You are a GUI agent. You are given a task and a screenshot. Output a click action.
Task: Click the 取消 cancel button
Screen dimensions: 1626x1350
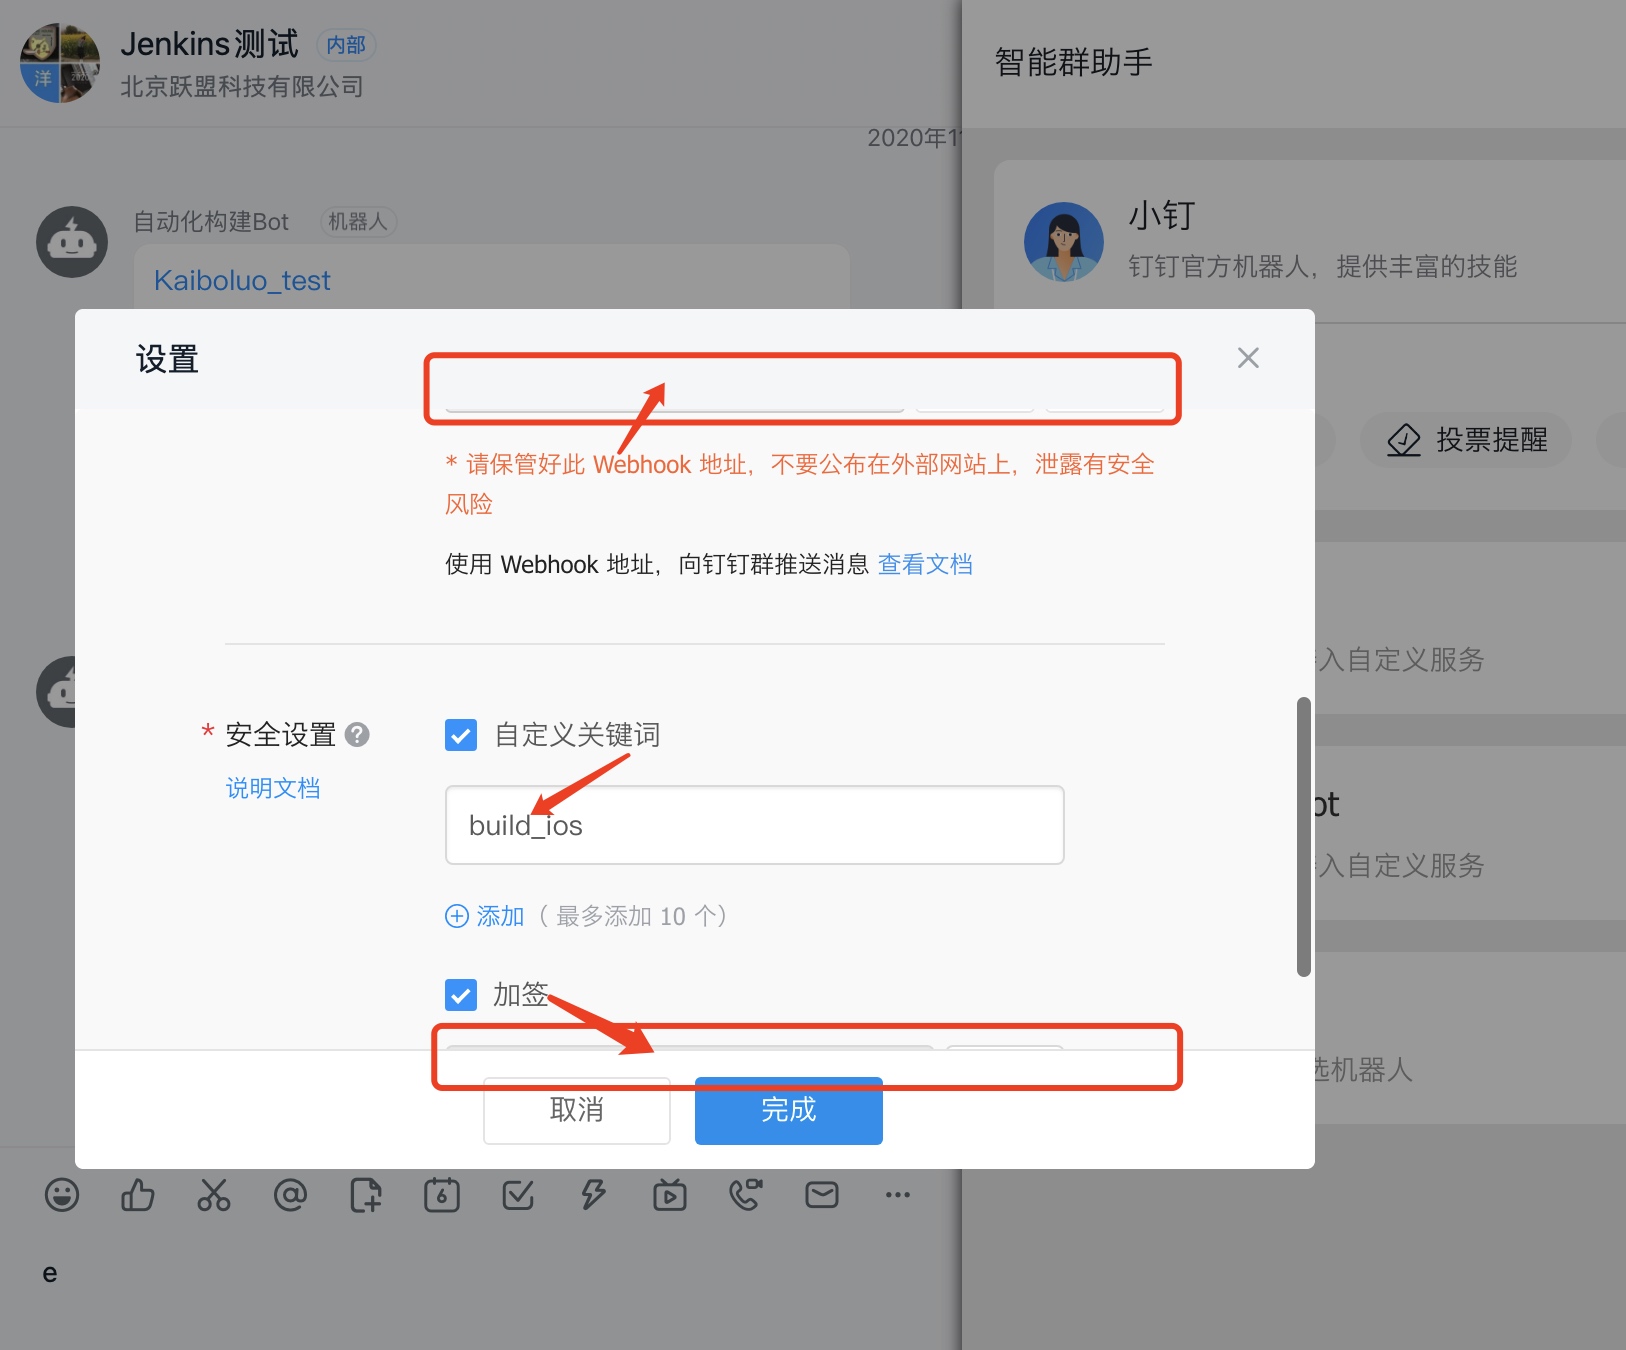coord(577,1110)
